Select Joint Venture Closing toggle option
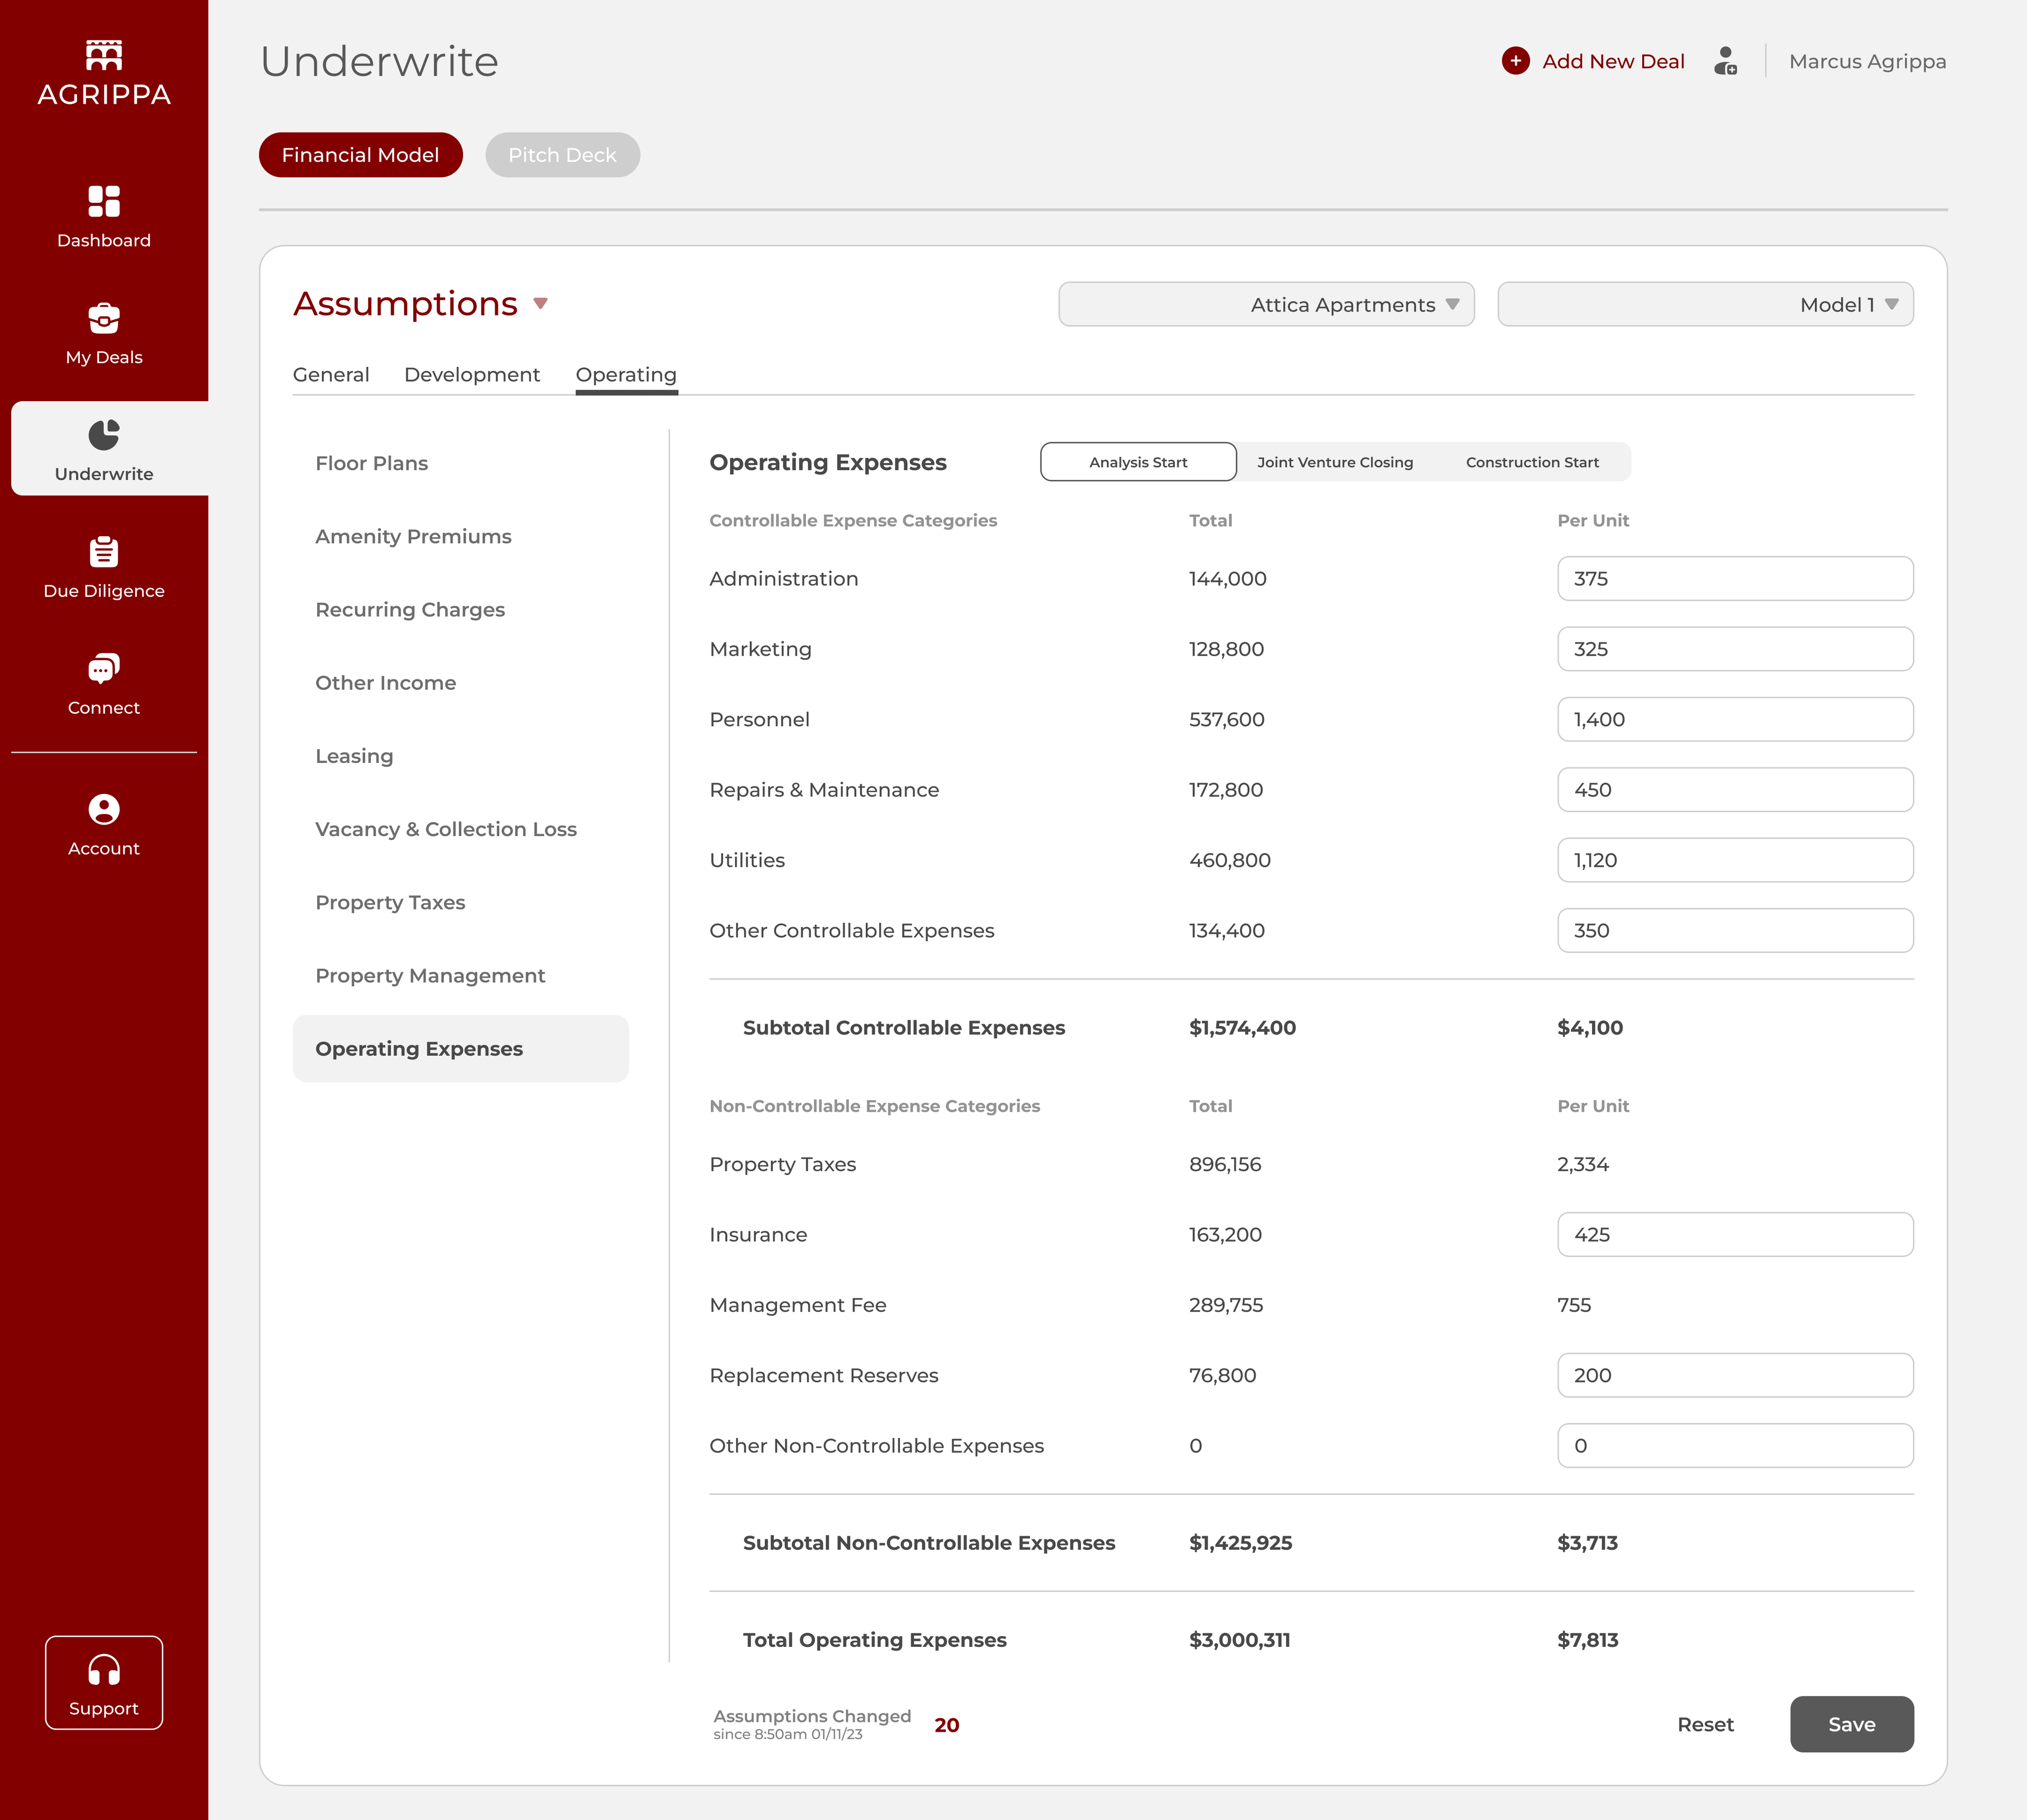The height and width of the screenshot is (1820, 2027). 1335,462
